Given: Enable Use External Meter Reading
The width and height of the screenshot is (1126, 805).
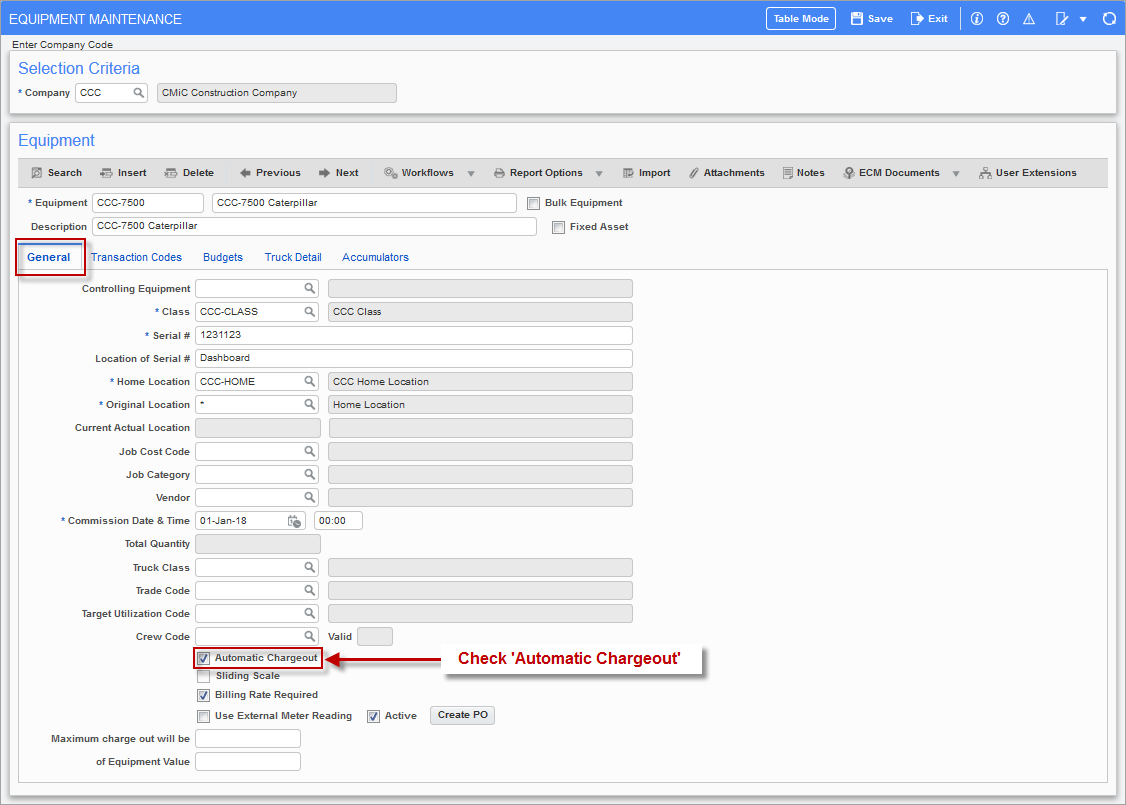Looking at the screenshot, I should (x=204, y=716).
